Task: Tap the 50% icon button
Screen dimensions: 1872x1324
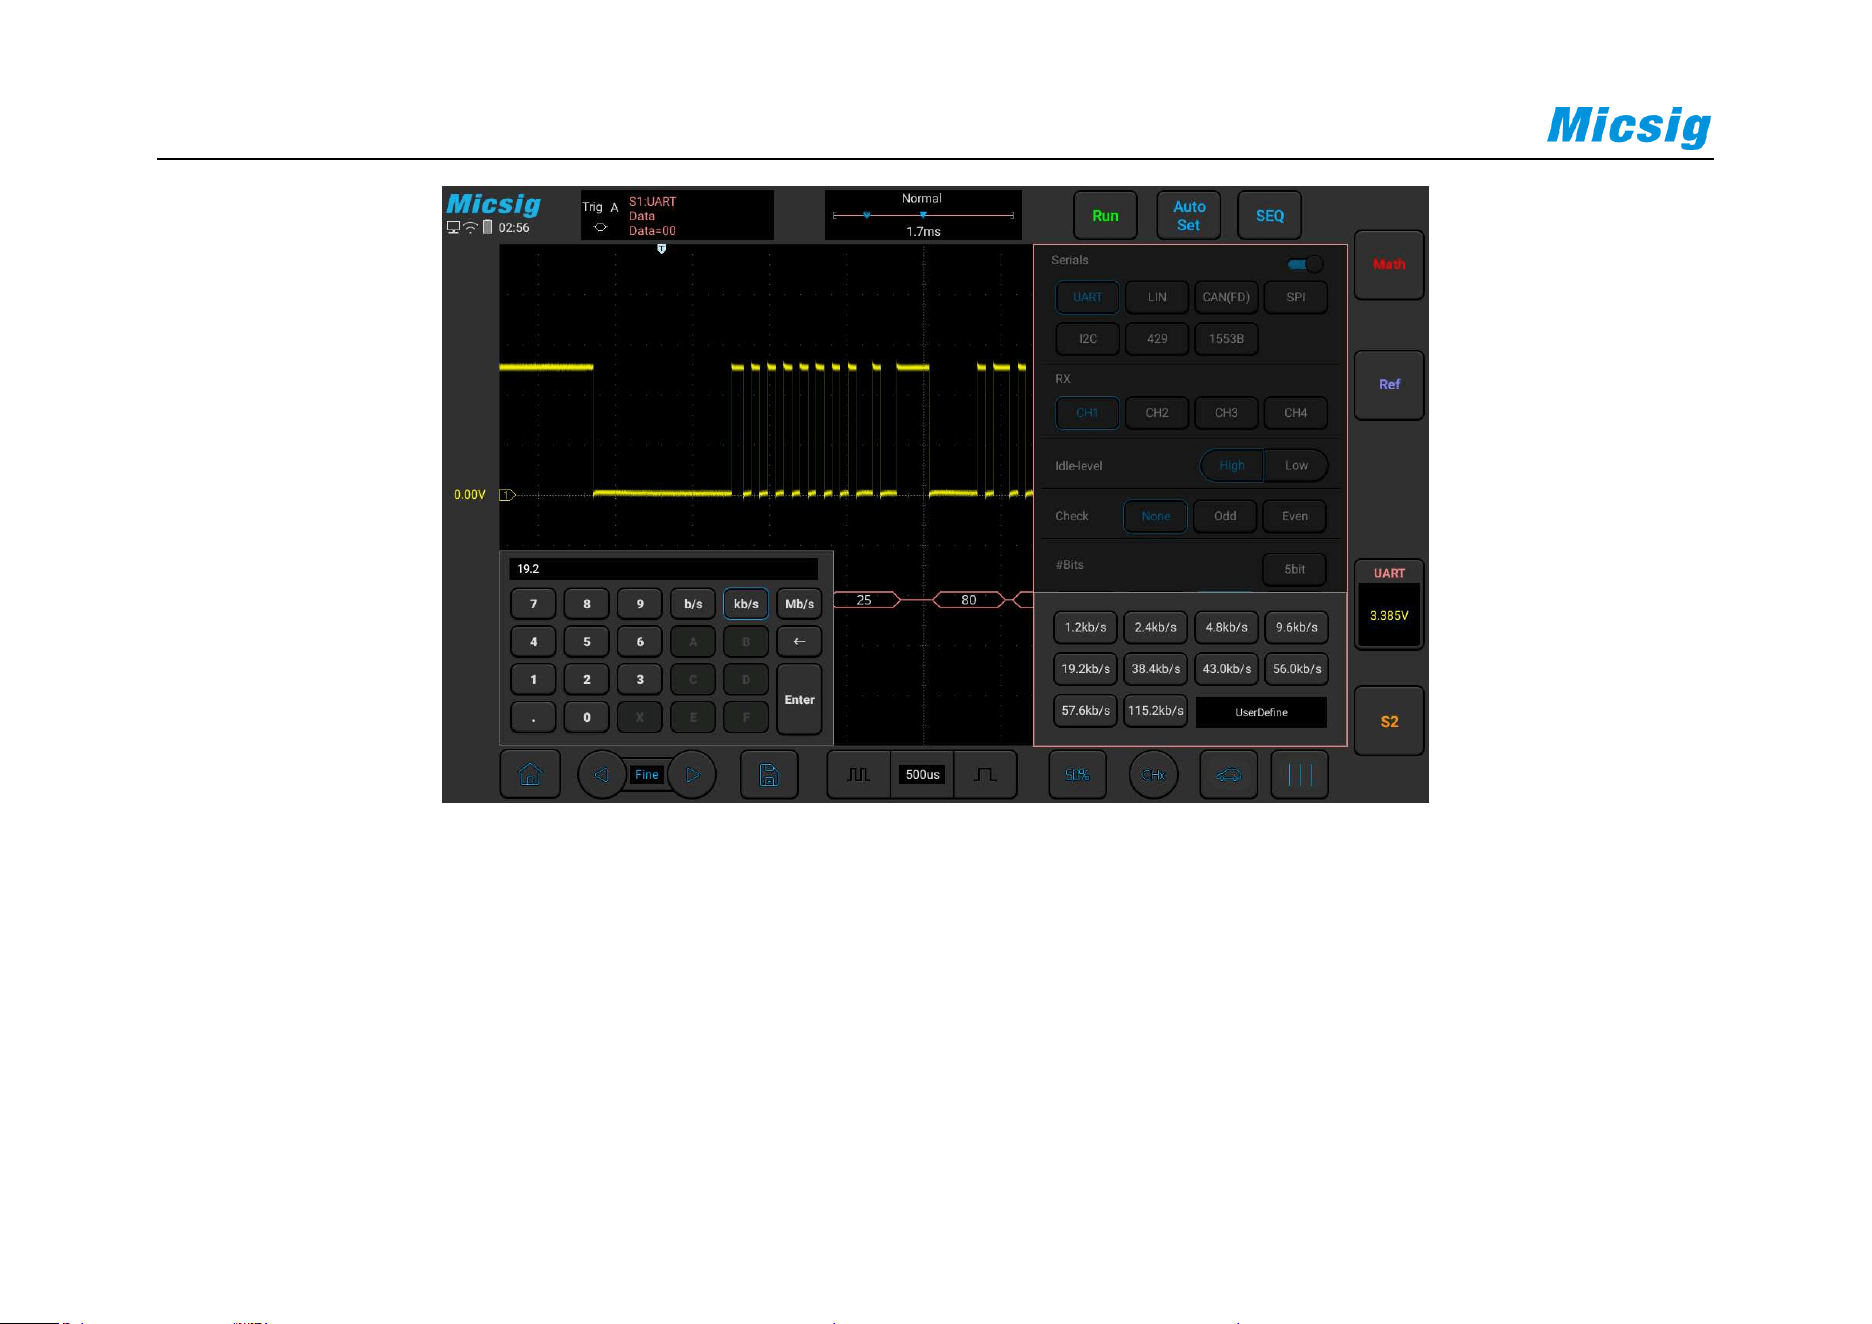Action: click(x=1077, y=774)
